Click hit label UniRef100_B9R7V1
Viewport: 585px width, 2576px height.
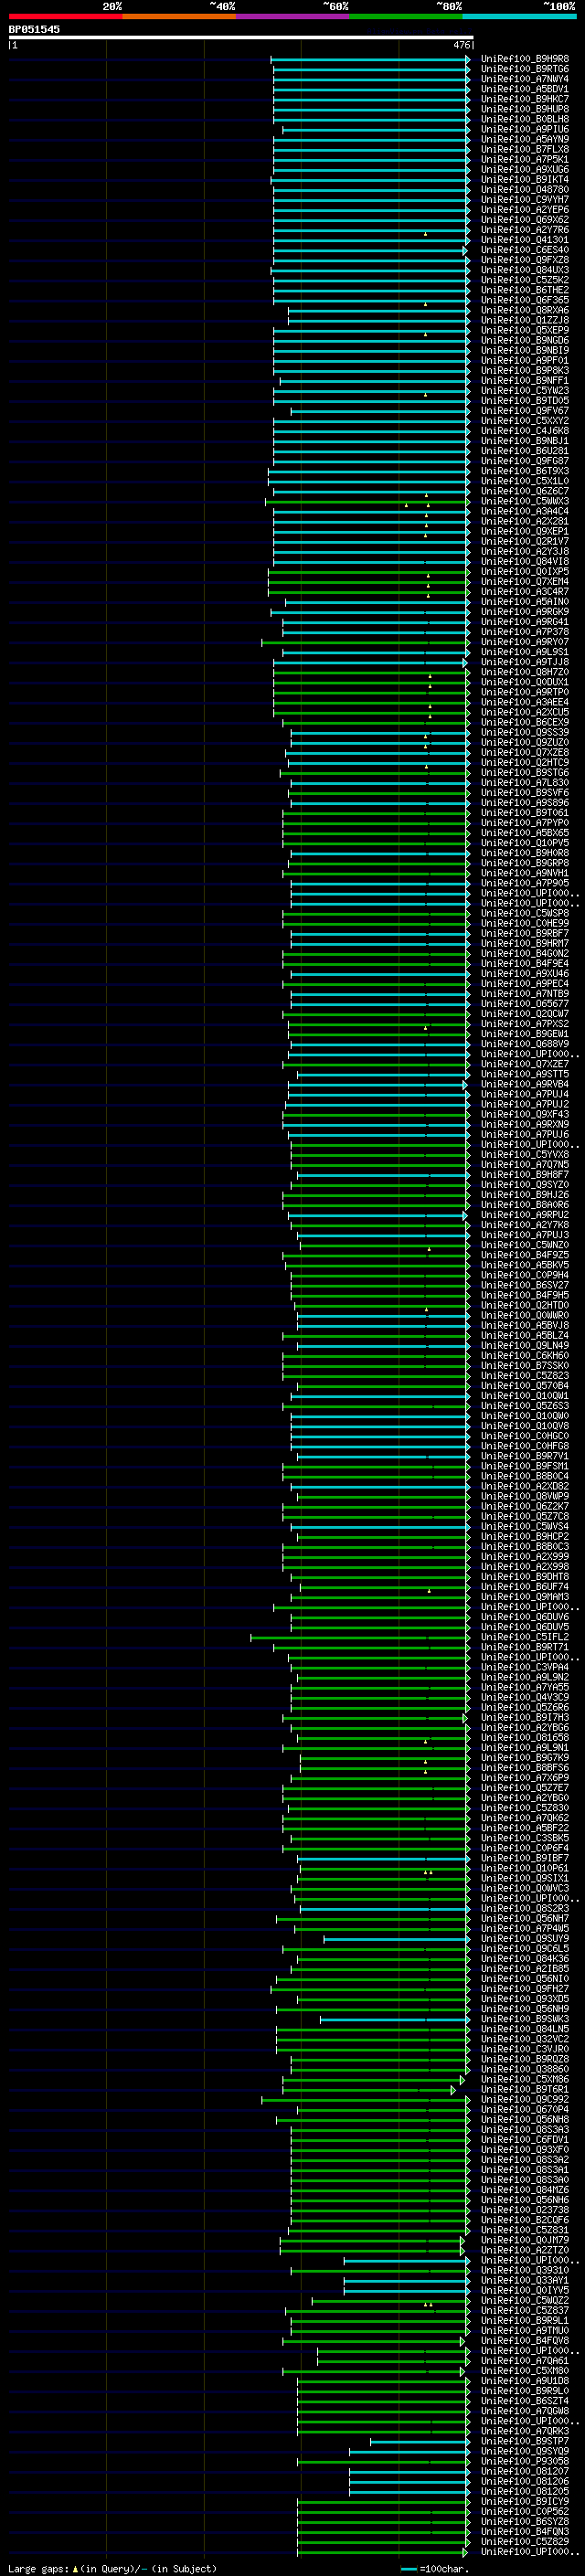point(525,1456)
